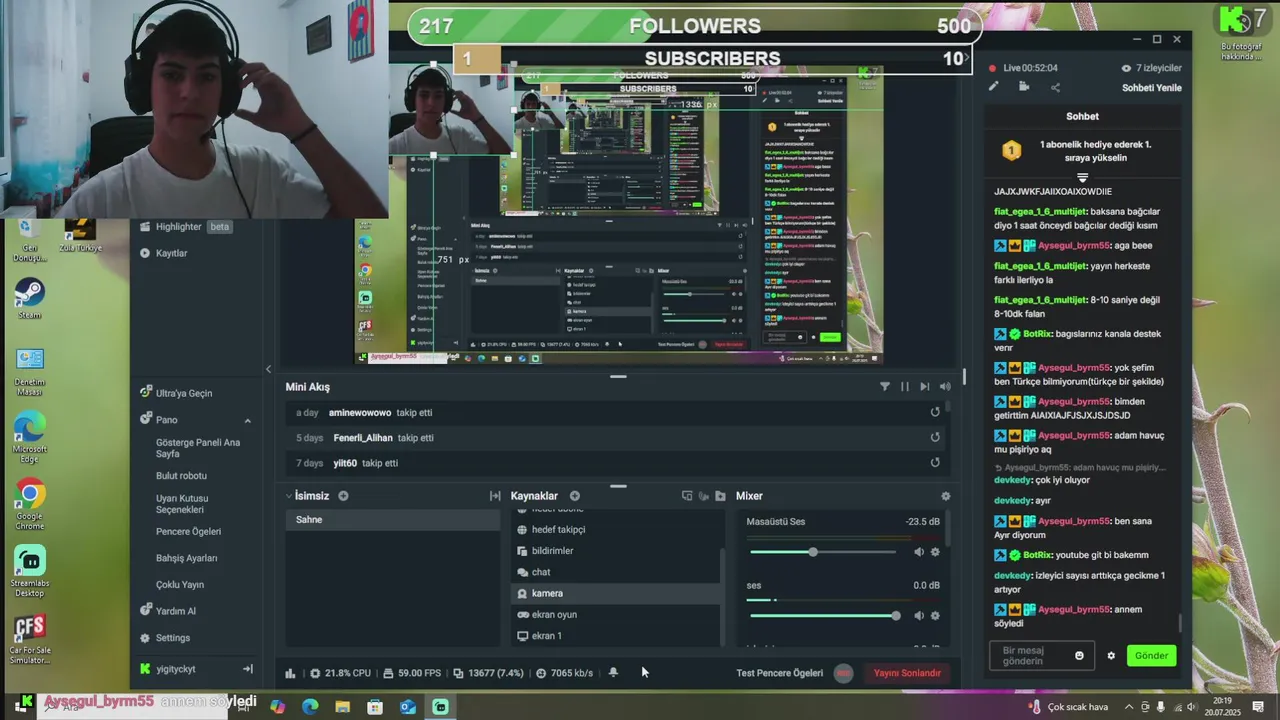Mute the ses audio source

point(919,615)
